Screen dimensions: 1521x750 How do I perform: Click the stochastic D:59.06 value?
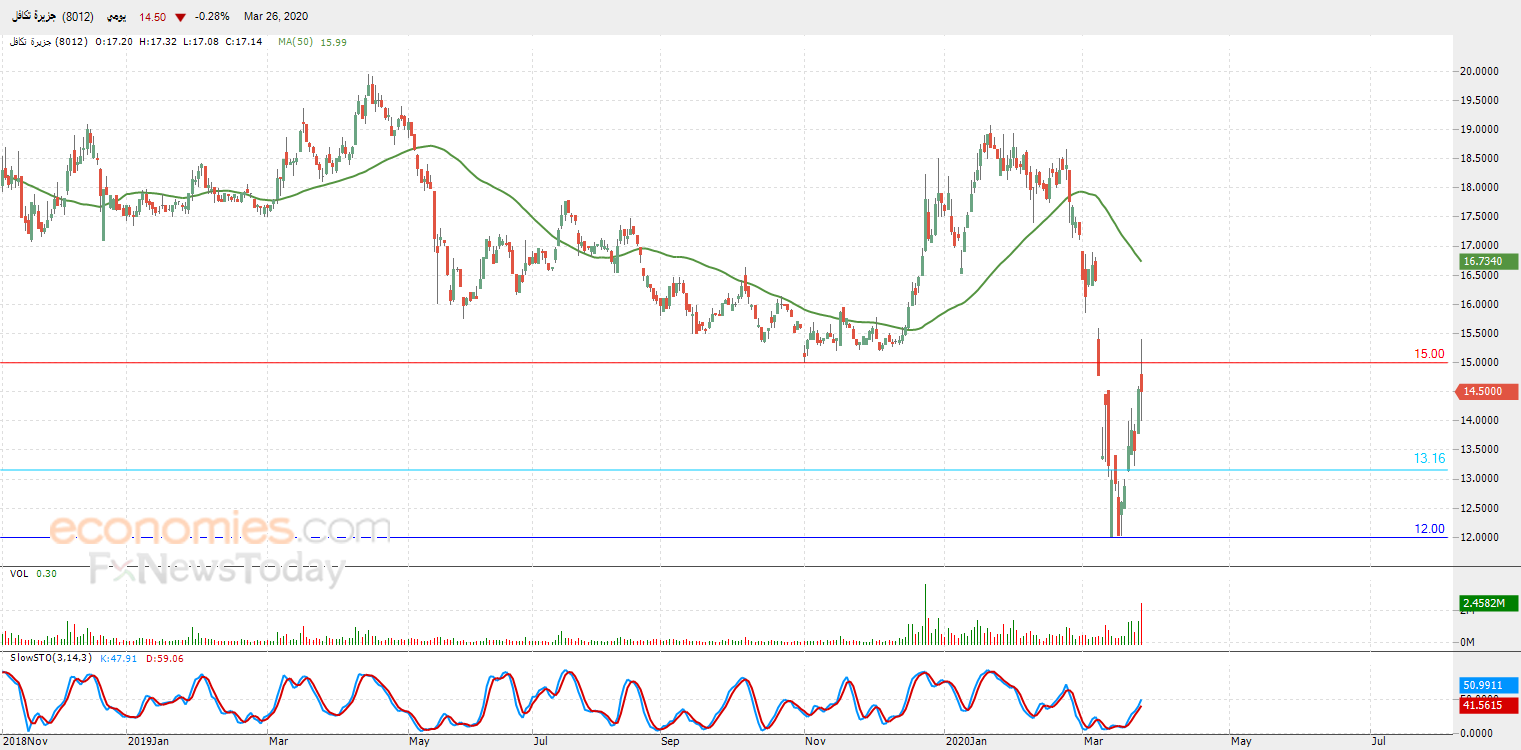(x=164, y=658)
